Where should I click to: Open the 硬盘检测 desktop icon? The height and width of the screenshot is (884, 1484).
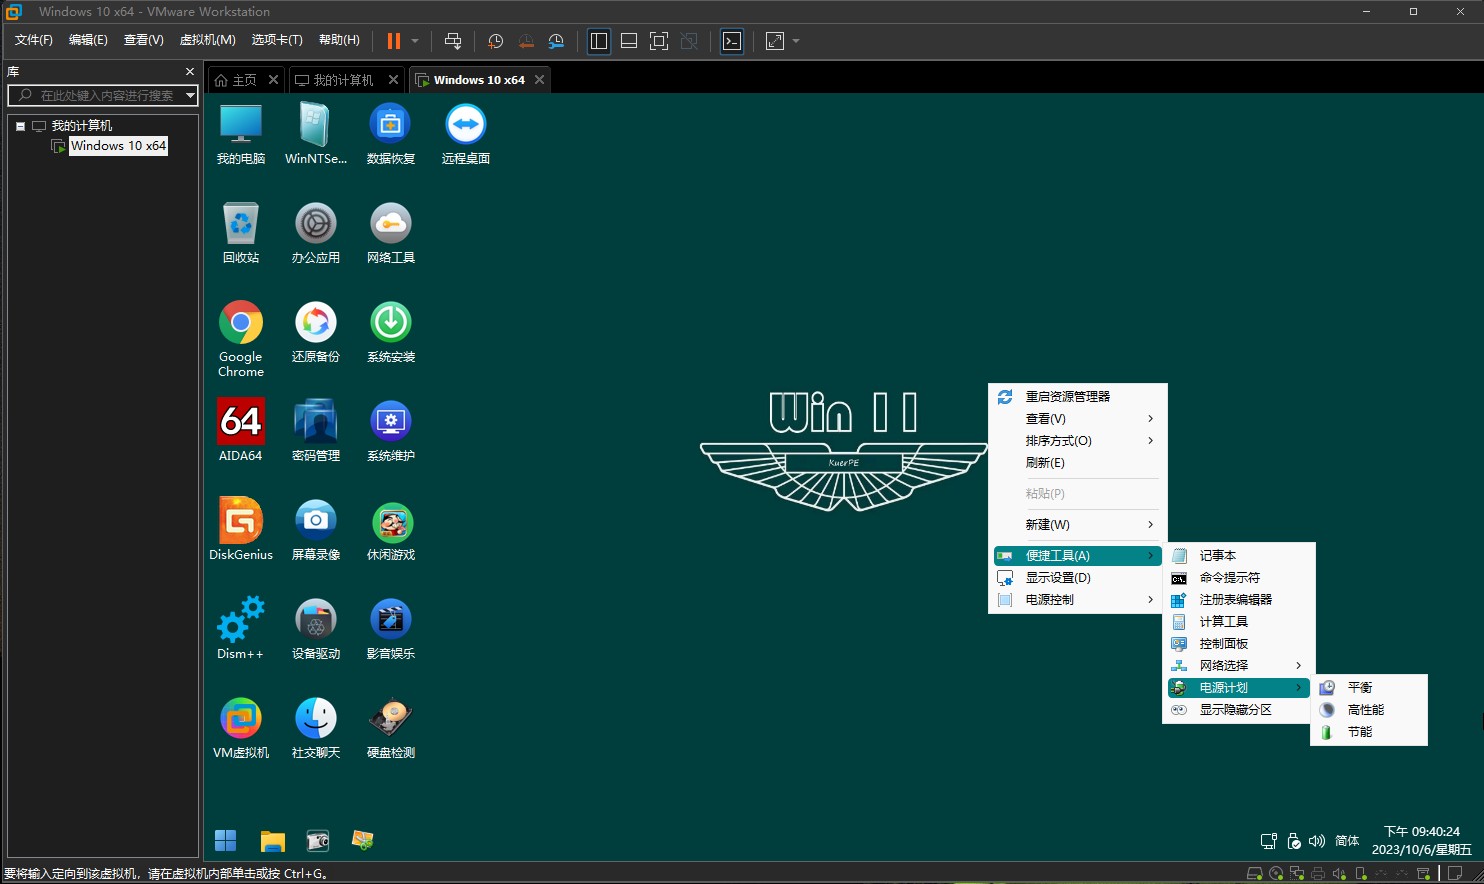[391, 728]
